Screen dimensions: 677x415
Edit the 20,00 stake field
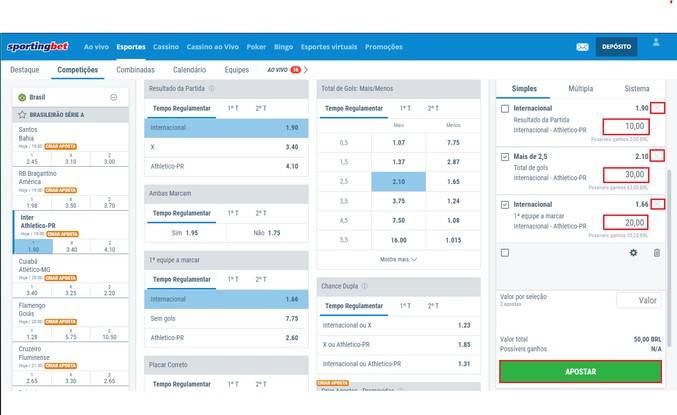(626, 223)
